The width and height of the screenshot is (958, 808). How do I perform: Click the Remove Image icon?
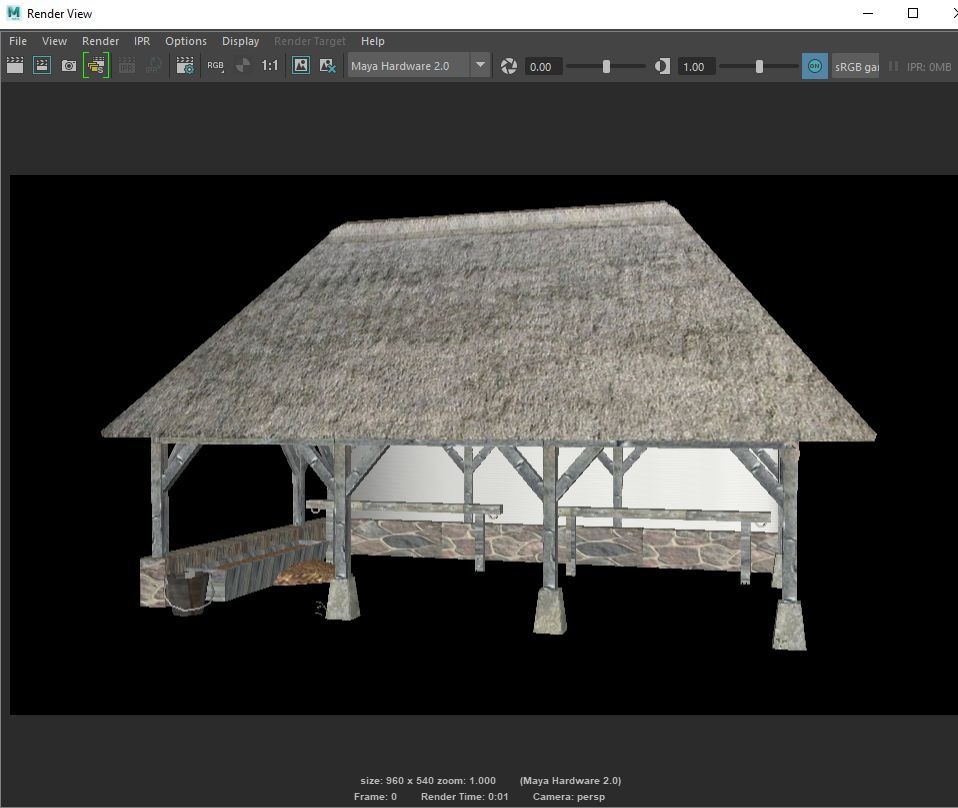point(327,66)
